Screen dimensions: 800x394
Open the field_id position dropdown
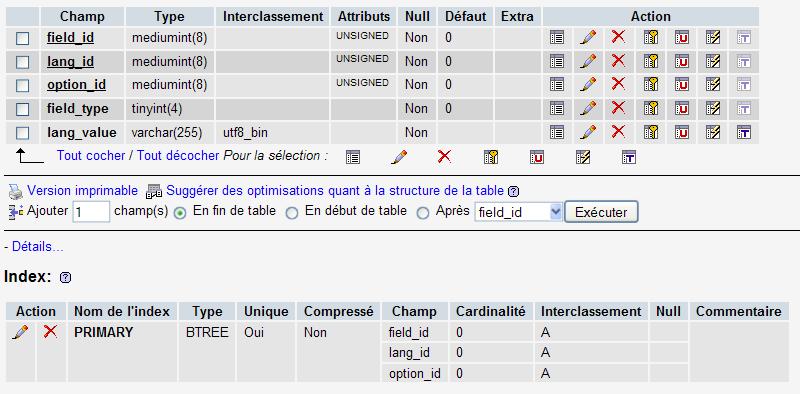click(518, 212)
